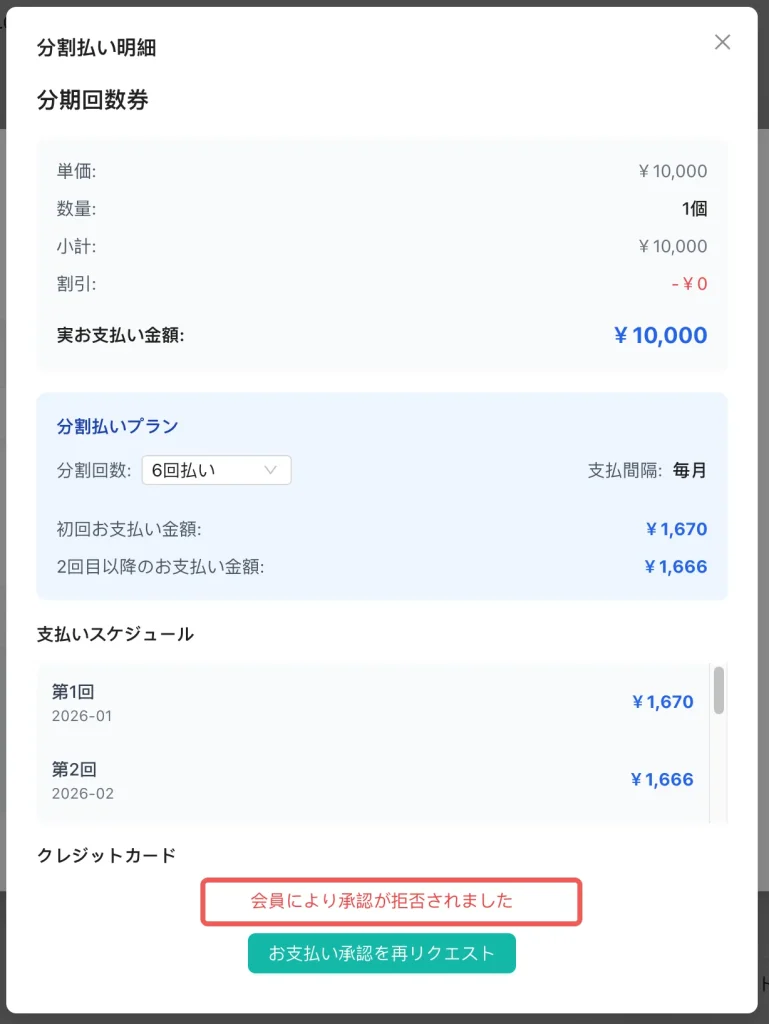Click the クレジットカード section label
Screen dimensions: 769x1024
(106, 855)
